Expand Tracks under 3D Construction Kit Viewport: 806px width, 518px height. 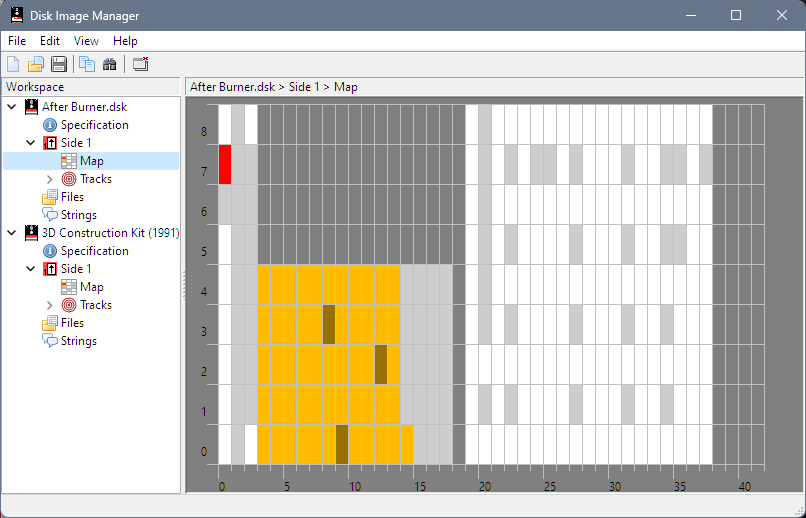tap(49, 305)
